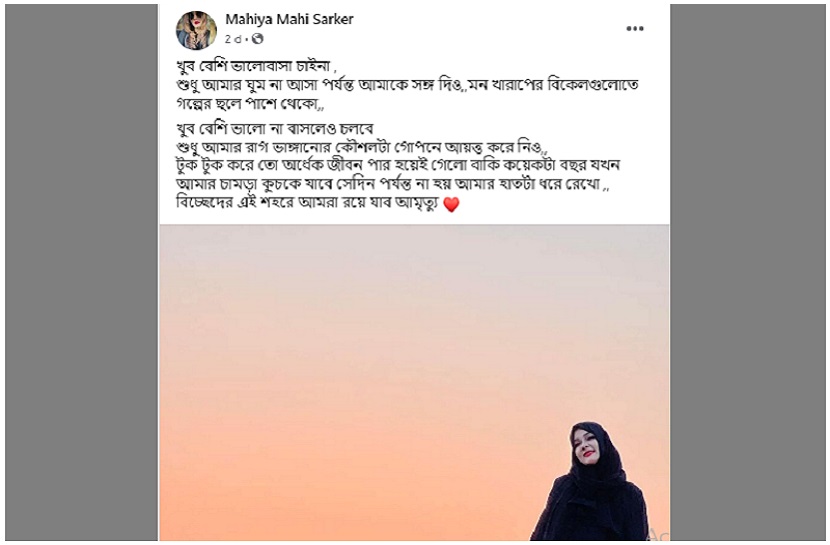
Task: Click the gray margin left of post
Action: coord(82,272)
